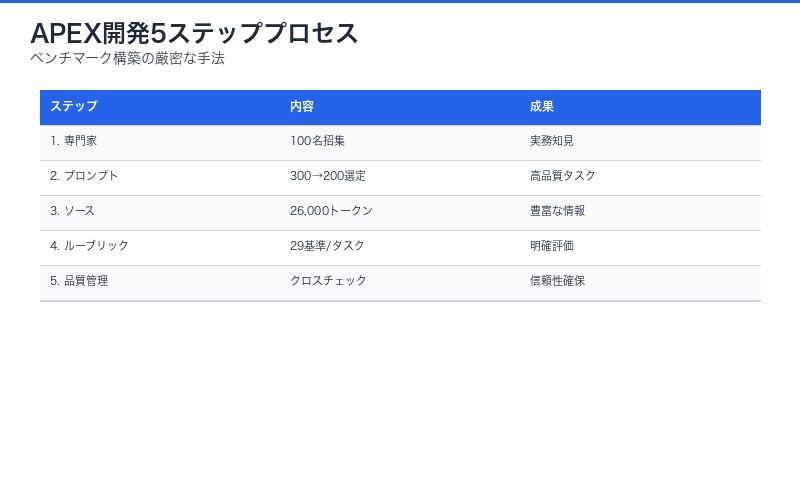The image size is (800, 500).
Task: Select the 300→200選定 cell
Action: tap(328, 176)
